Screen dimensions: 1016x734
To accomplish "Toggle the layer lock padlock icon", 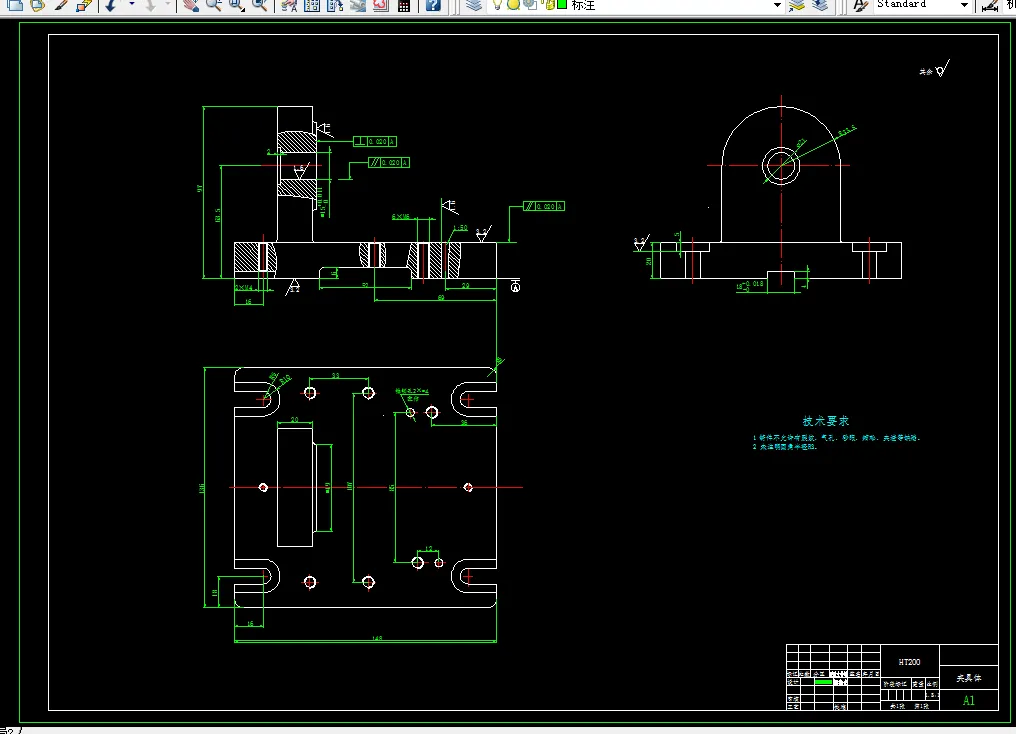I will (548, 5).
